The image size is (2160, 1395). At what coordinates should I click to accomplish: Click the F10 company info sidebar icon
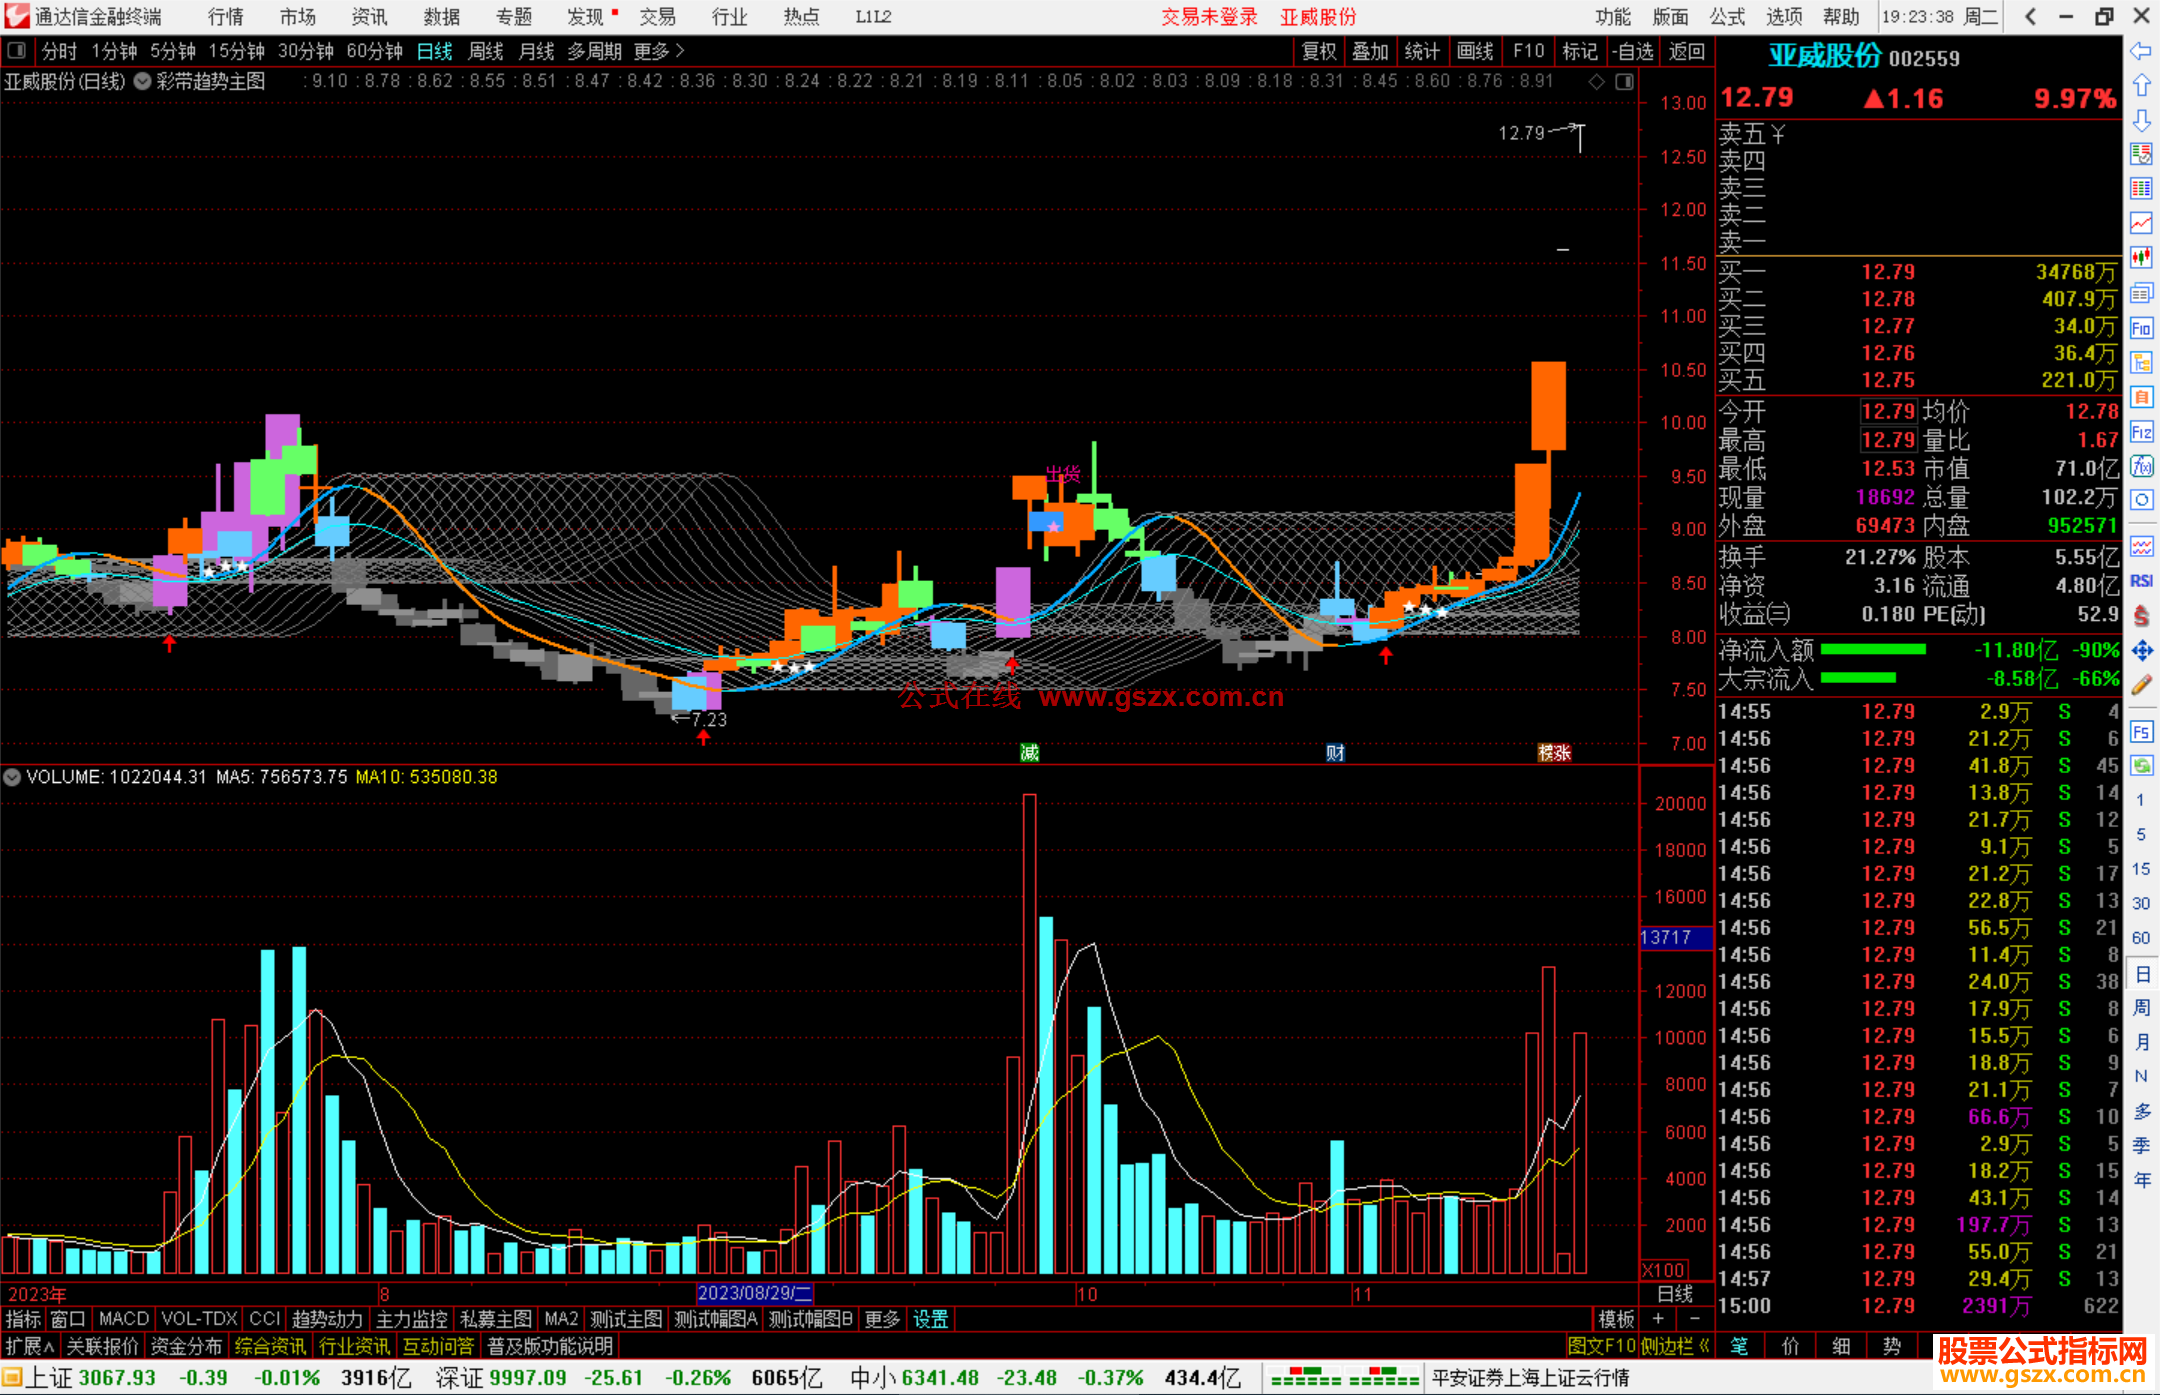pyautogui.click(x=2141, y=328)
